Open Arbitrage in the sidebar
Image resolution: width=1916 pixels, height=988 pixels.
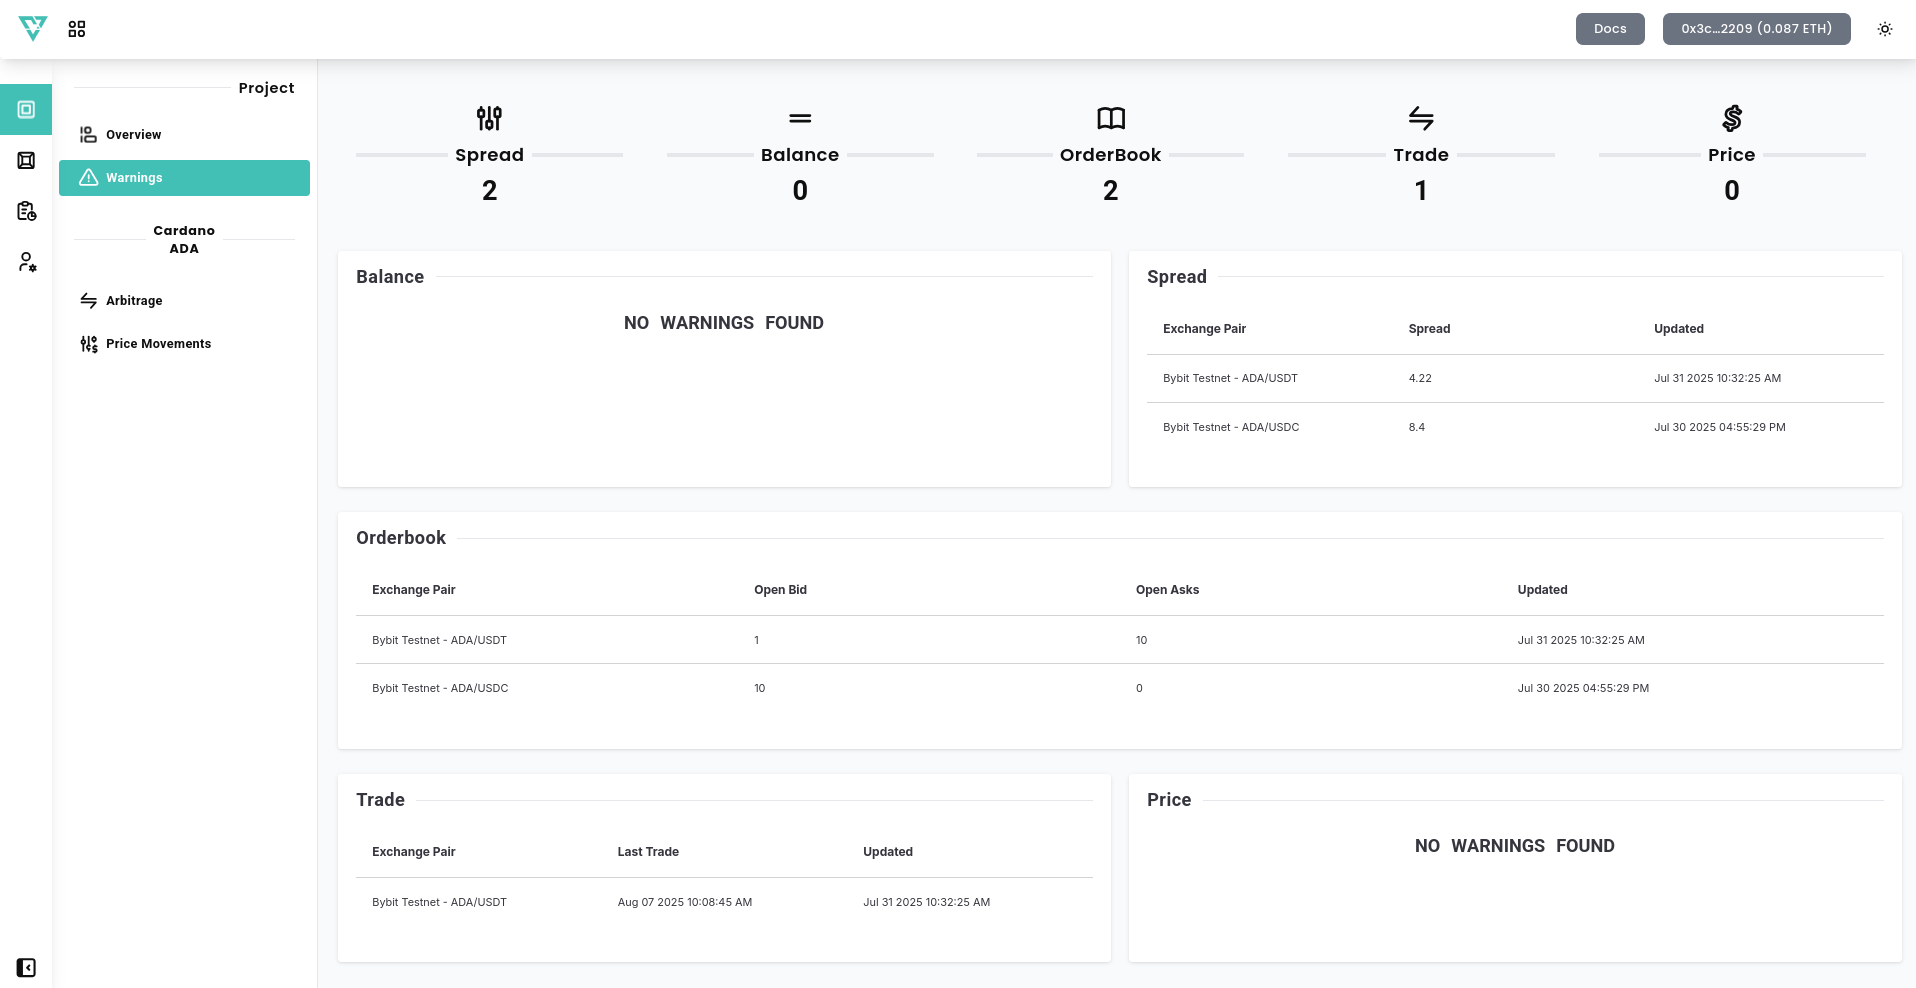click(x=134, y=301)
